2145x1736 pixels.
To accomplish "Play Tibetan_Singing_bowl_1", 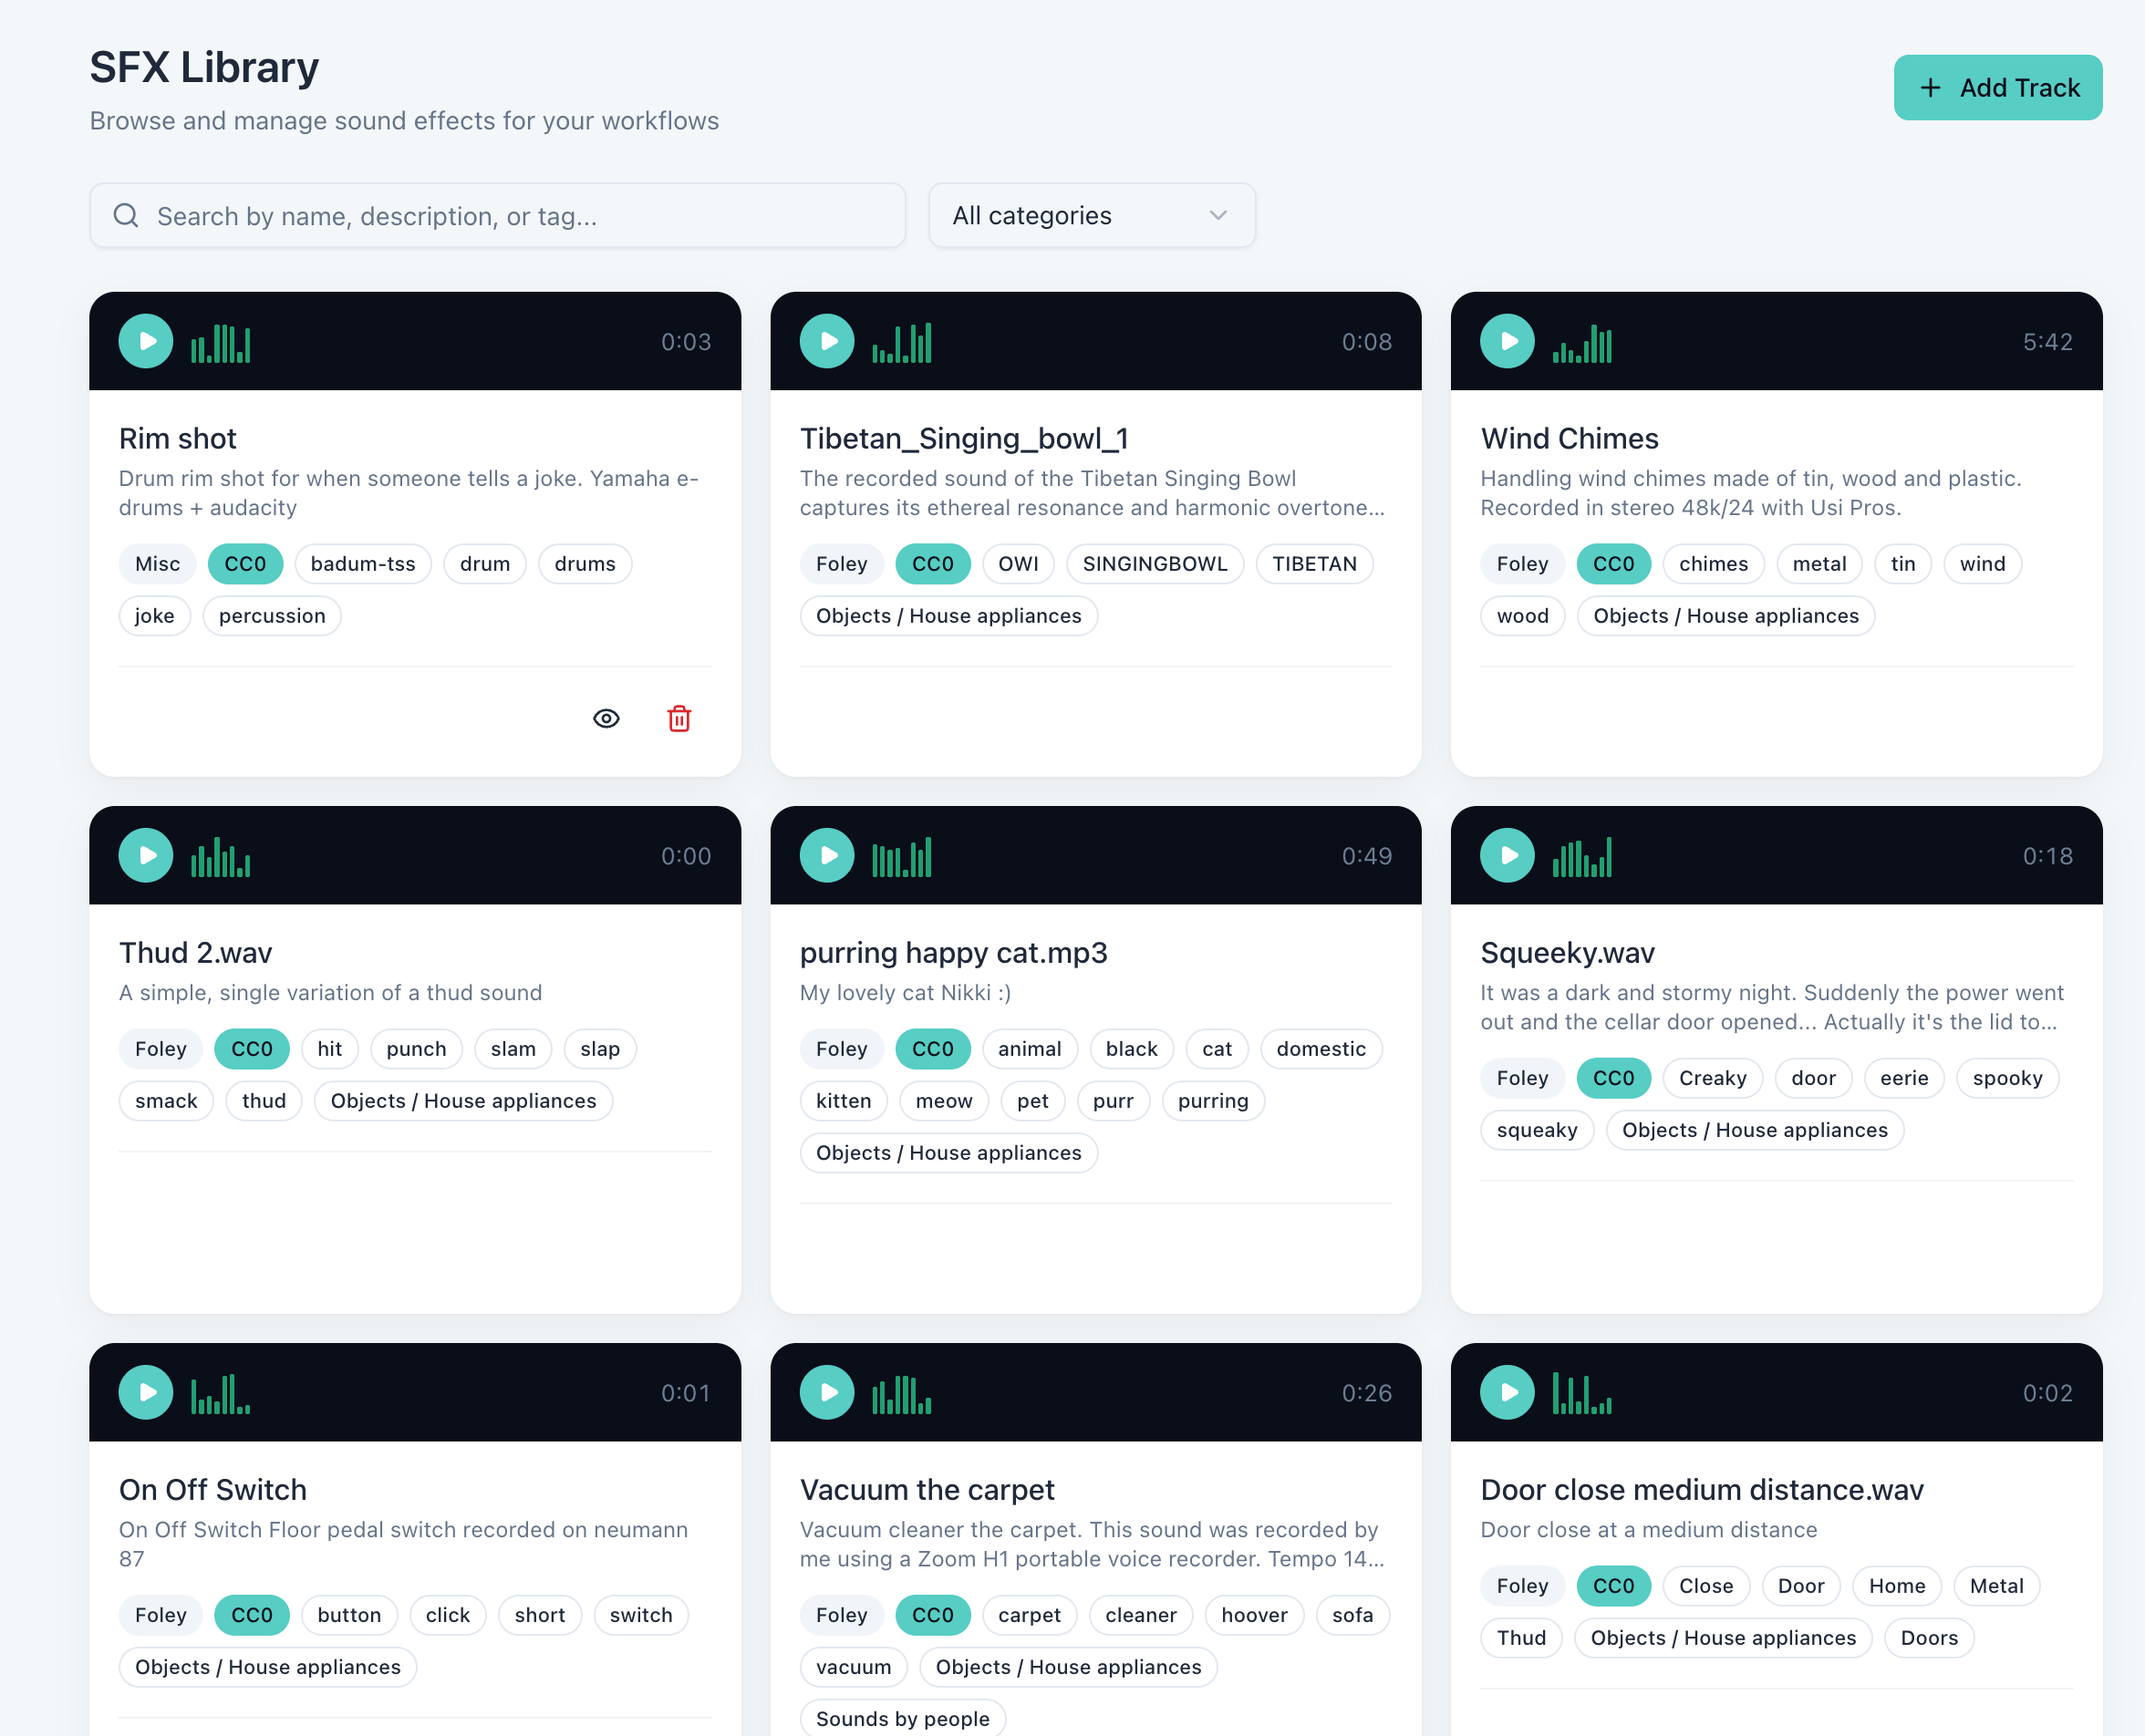I will click(826, 341).
